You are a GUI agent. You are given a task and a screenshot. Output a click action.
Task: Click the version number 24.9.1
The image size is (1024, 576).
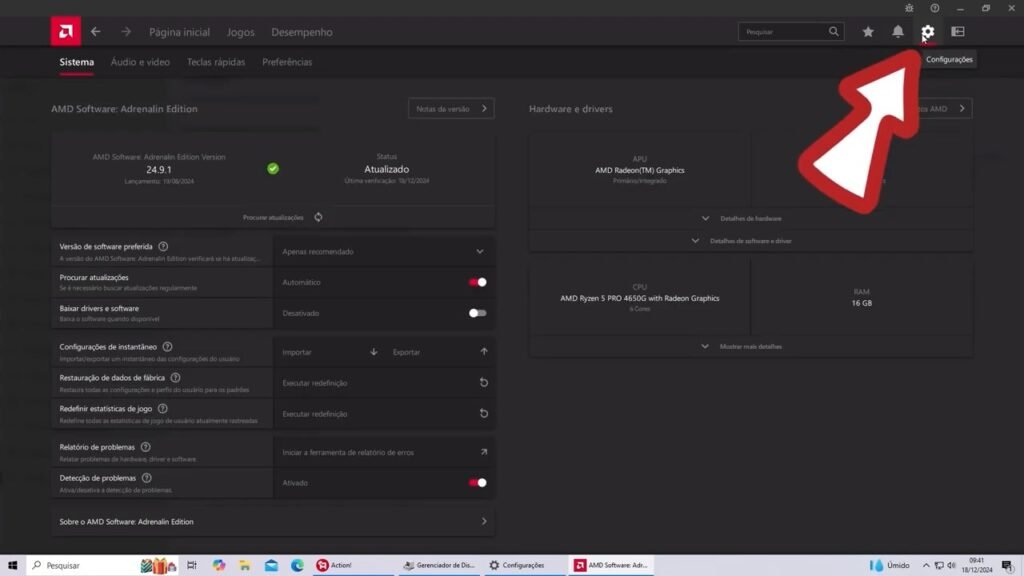(x=159, y=170)
